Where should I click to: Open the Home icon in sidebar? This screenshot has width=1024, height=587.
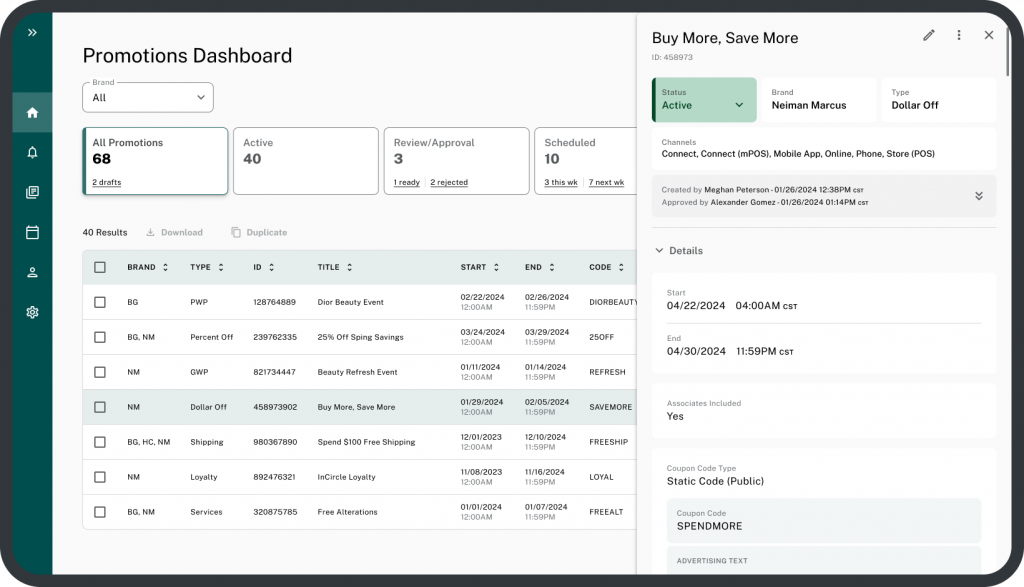pyautogui.click(x=32, y=112)
